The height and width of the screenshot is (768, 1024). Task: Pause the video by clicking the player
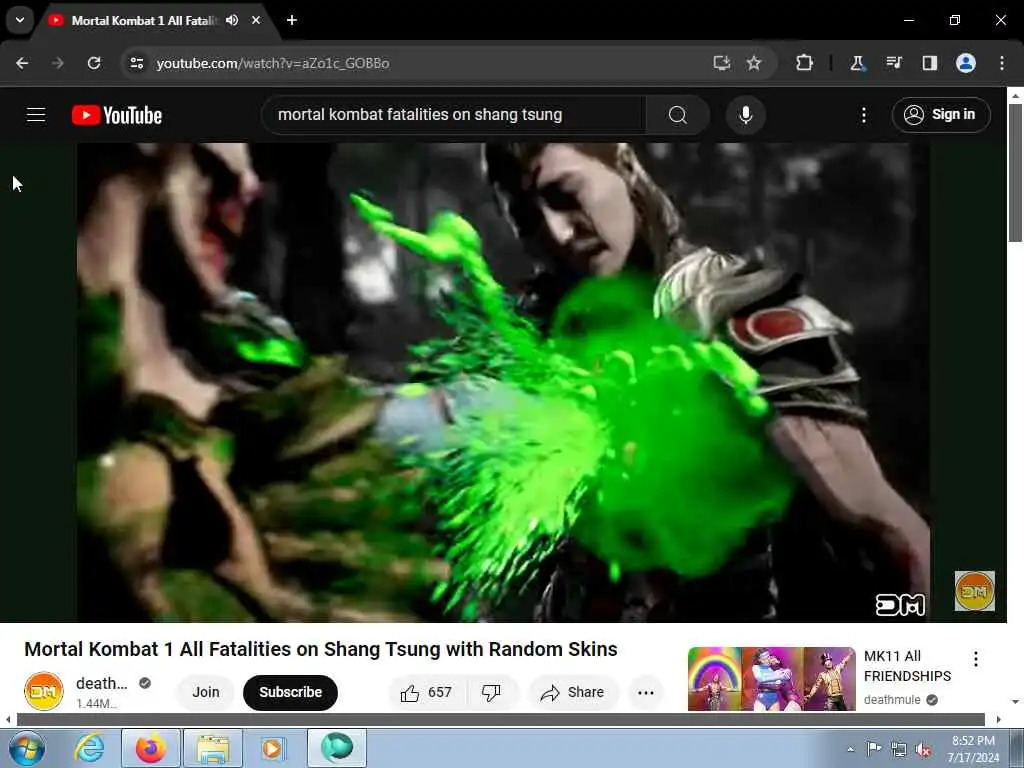503,382
